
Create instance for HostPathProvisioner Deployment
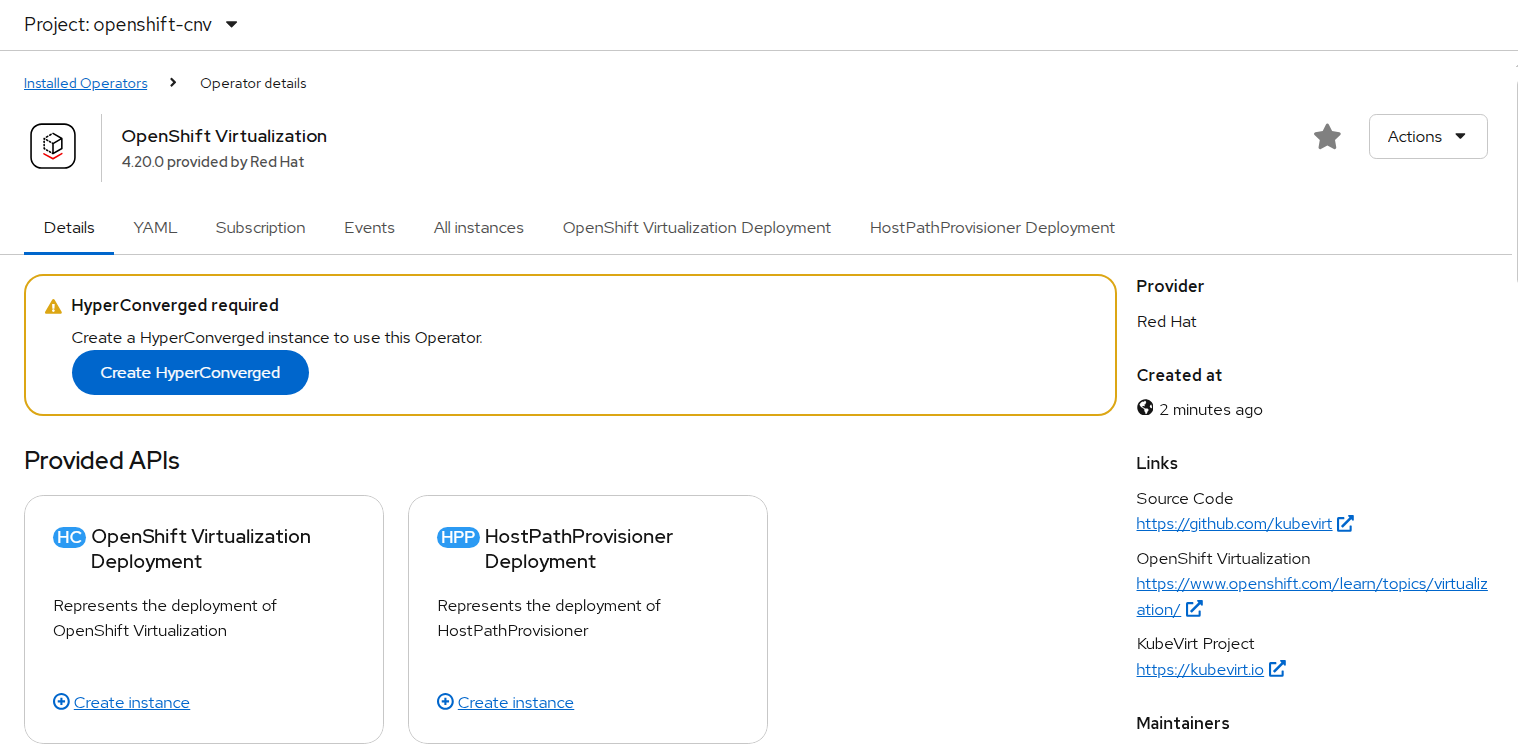(515, 702)
